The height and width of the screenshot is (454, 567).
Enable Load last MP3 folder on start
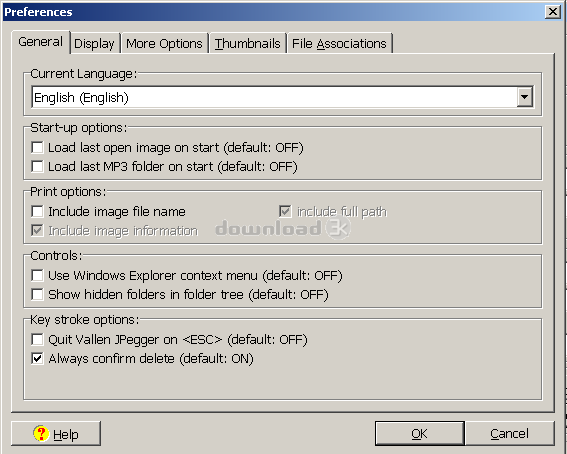click(37, 167)
